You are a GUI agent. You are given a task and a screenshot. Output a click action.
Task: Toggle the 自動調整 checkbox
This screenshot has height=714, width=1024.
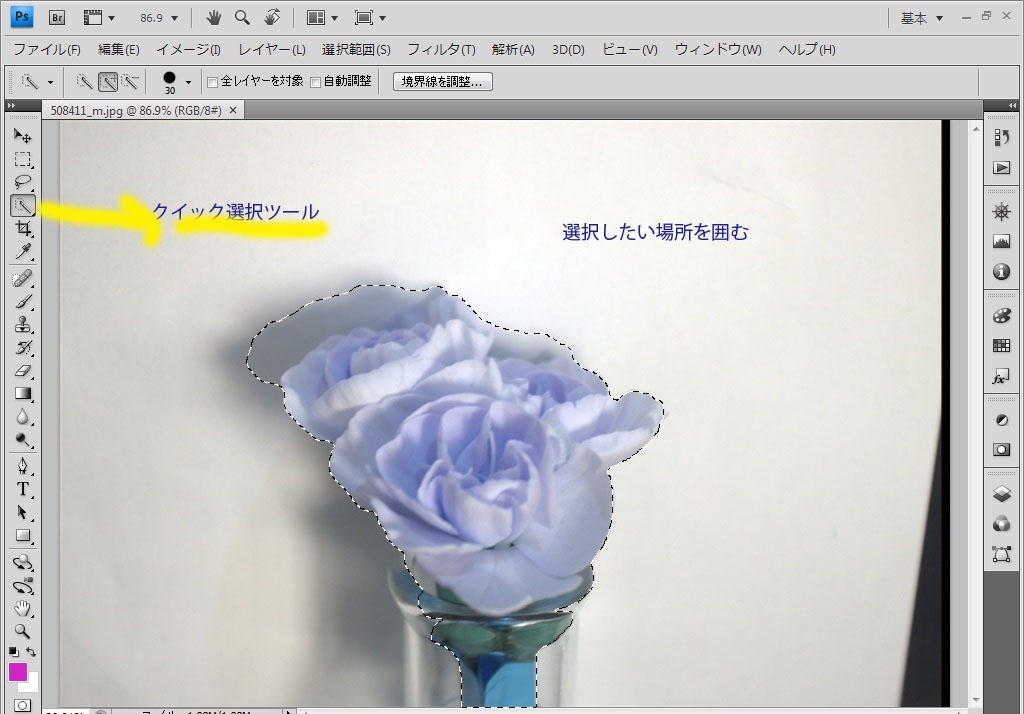316,82
